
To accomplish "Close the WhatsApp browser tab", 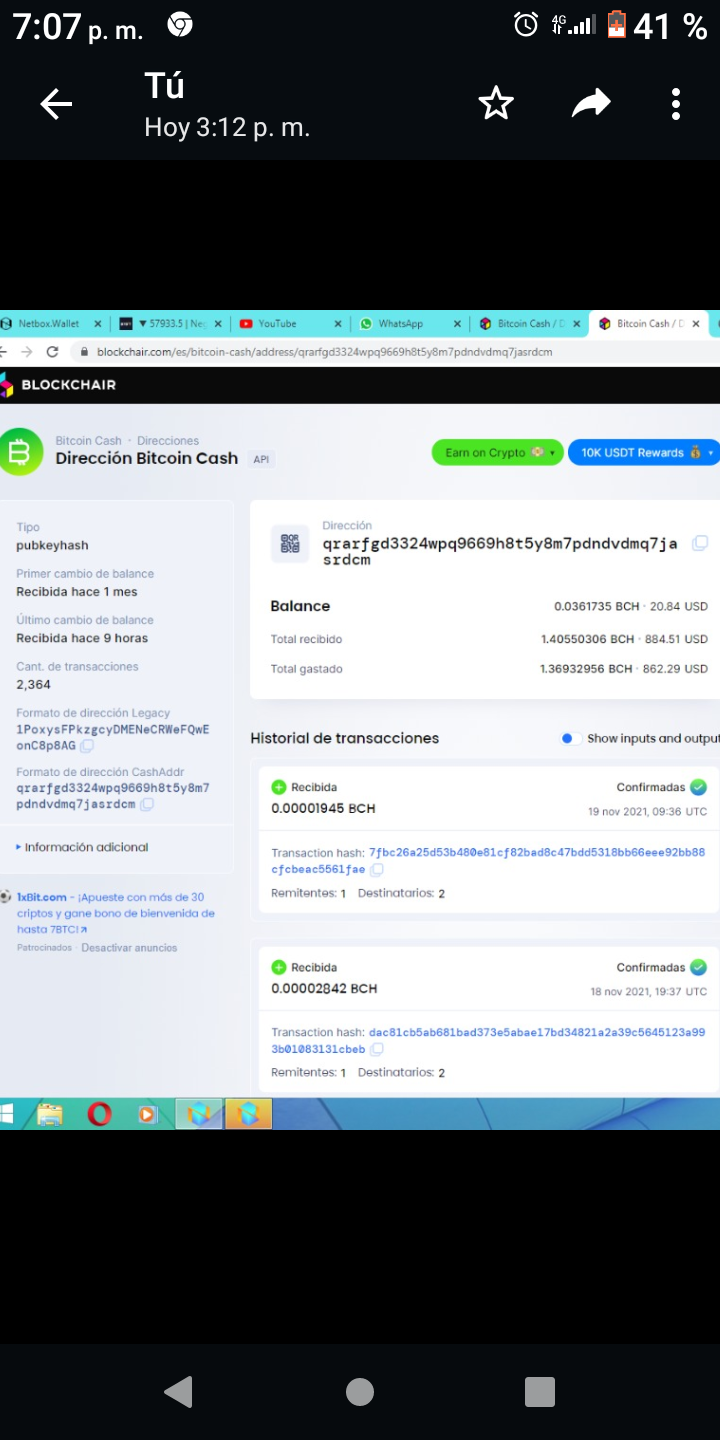I will (x=458, y=324).
